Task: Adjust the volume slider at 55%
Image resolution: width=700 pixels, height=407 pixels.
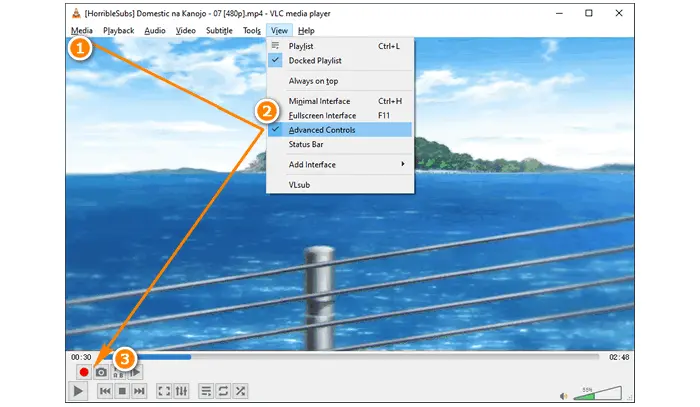Action: click(597, 393)
